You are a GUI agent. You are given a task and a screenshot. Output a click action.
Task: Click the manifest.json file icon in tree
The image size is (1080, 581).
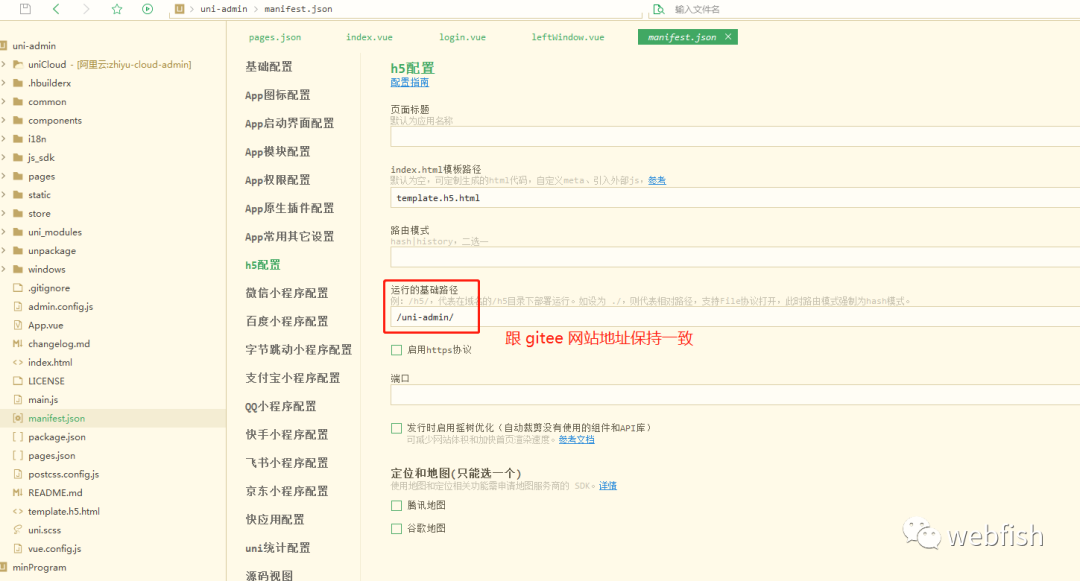point(18,418)
